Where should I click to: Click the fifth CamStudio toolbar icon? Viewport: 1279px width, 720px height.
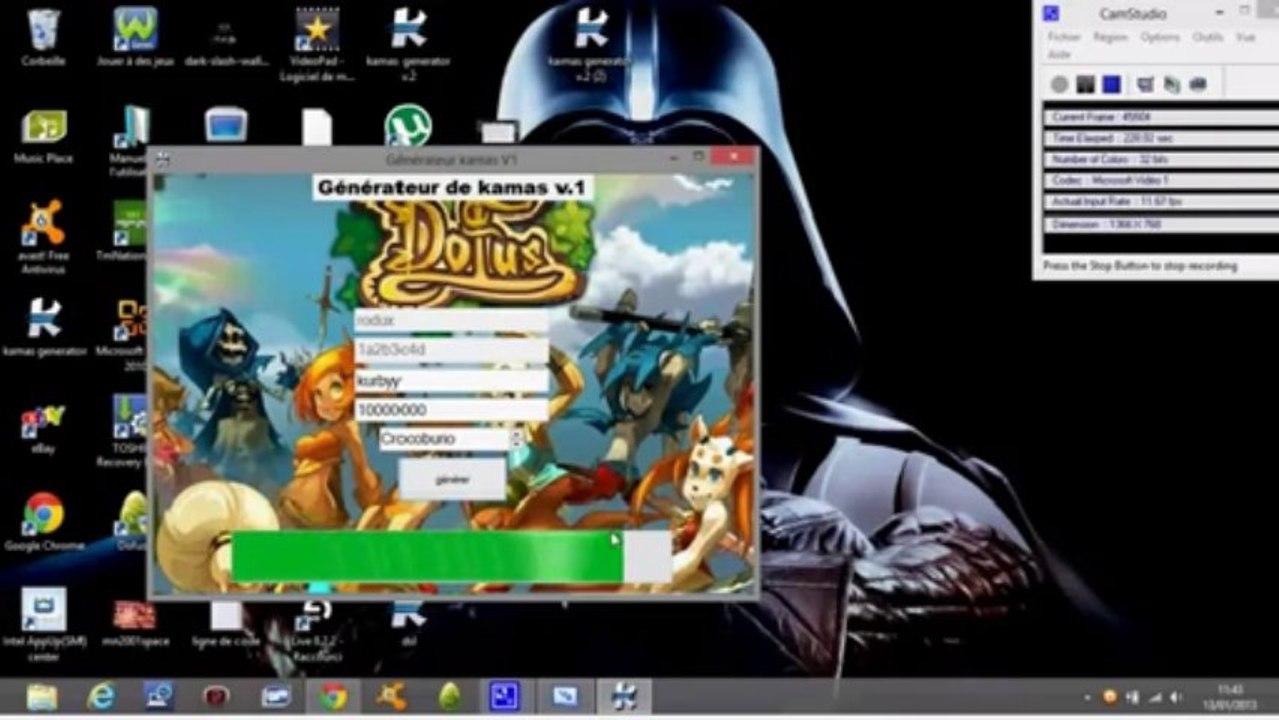(x=1171, y=84)
